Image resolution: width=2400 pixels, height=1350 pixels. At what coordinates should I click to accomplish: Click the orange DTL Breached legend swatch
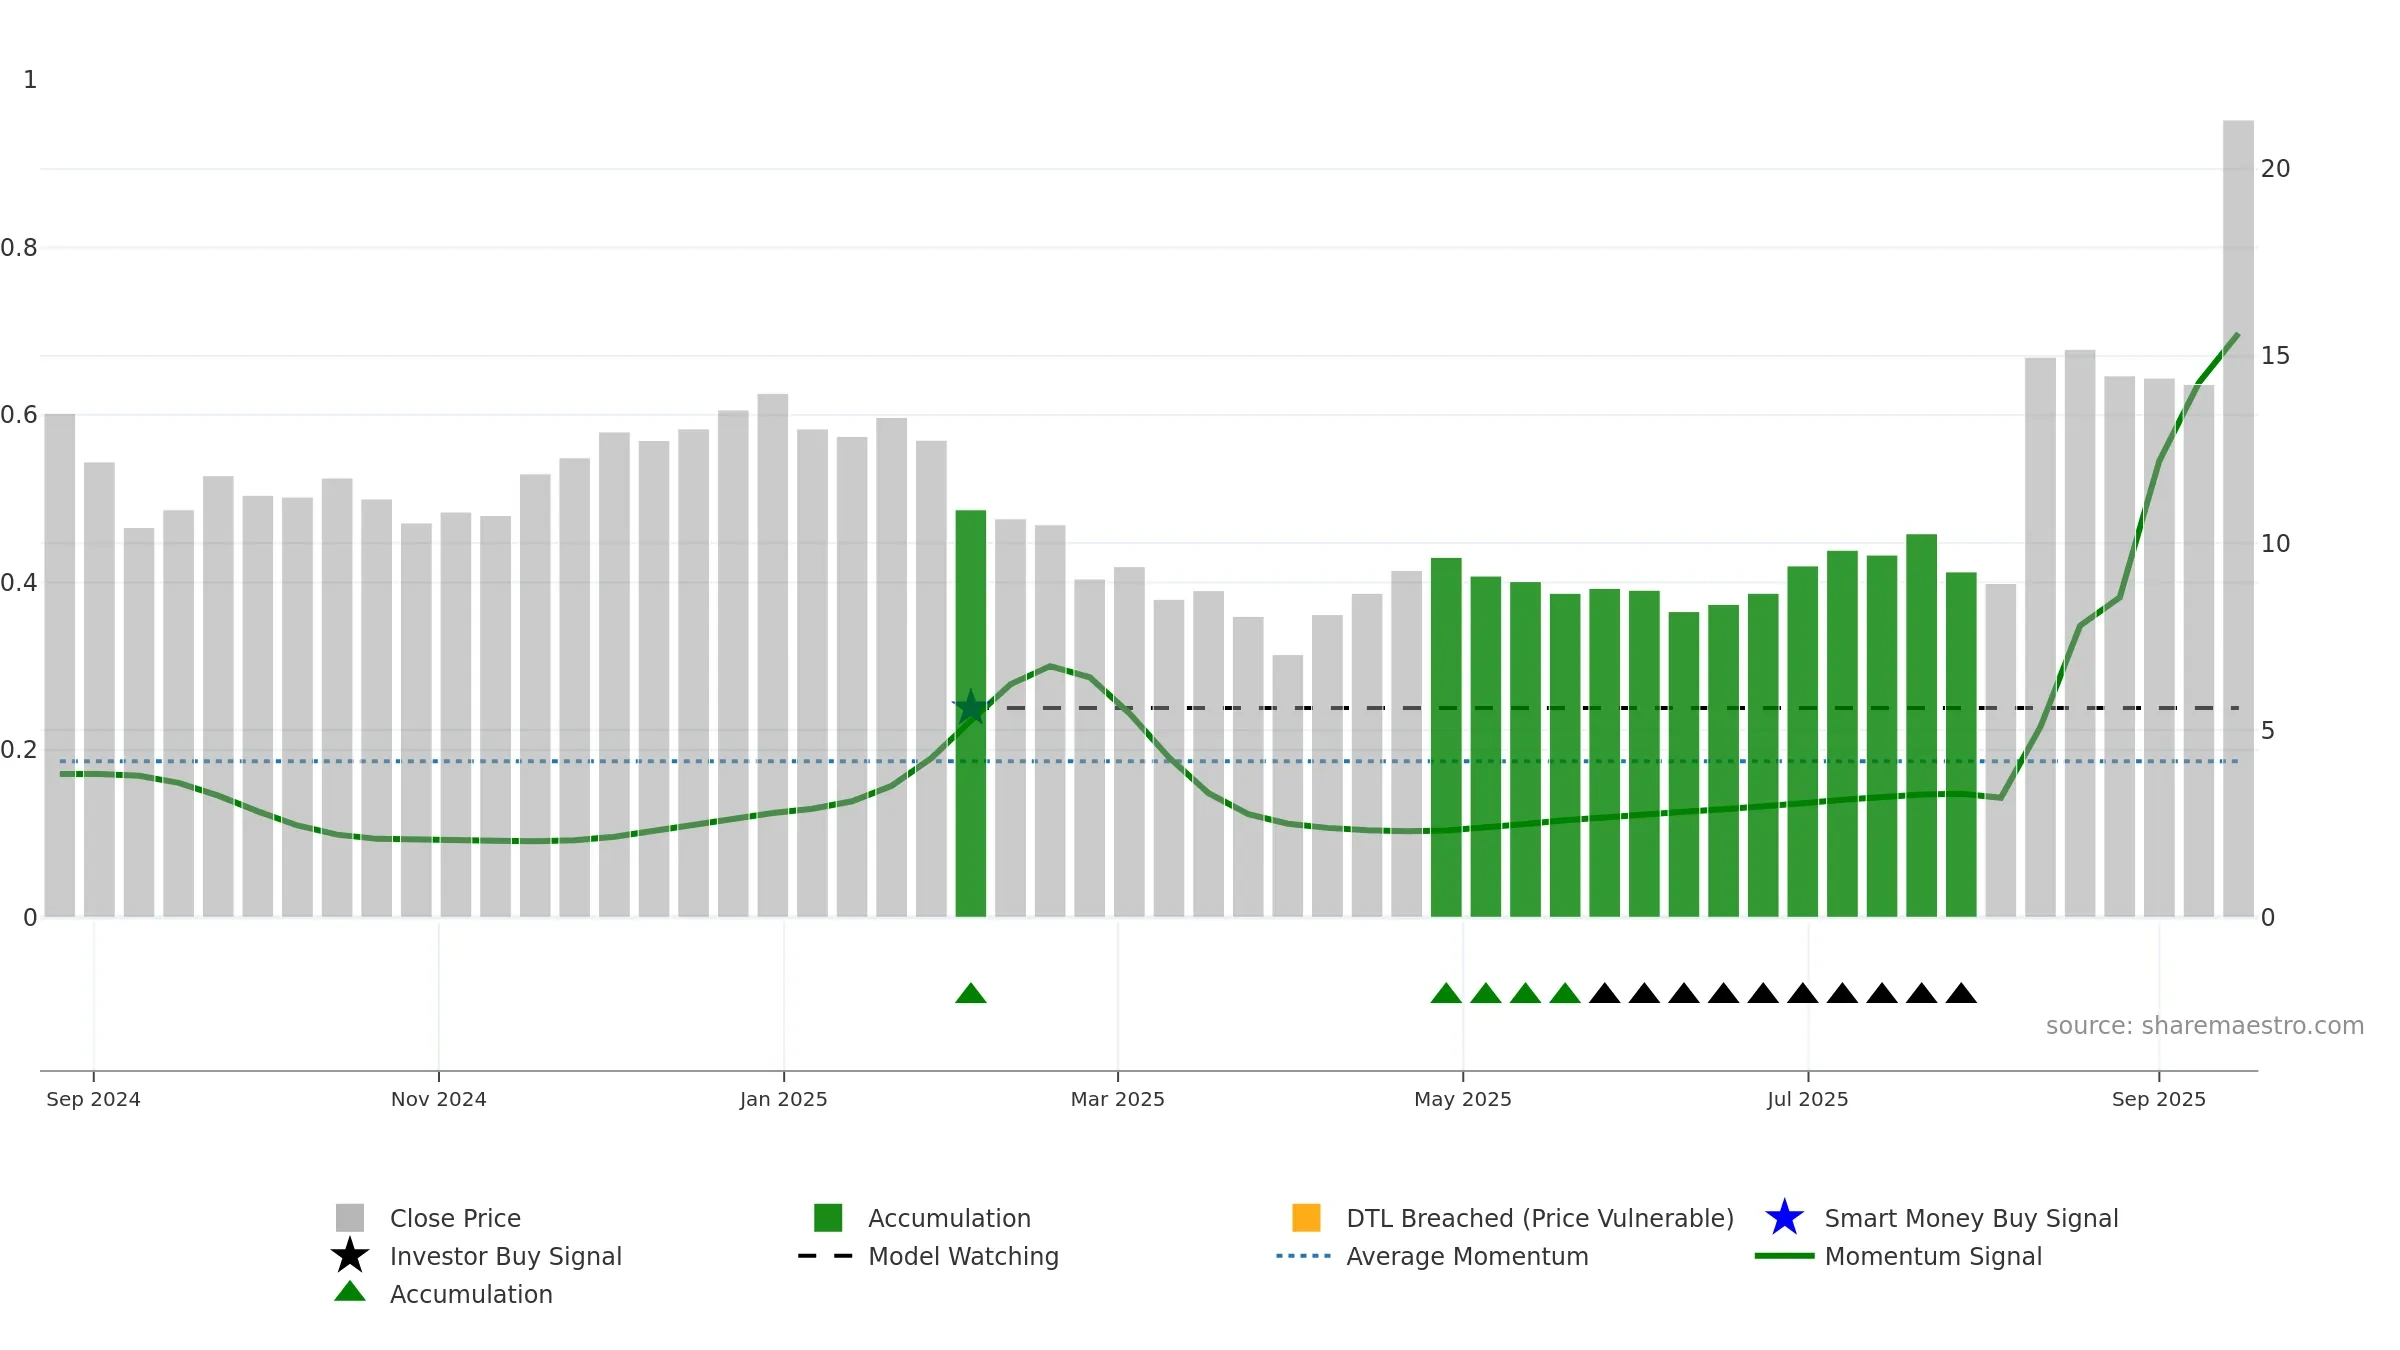(x=1306, y=1217)
